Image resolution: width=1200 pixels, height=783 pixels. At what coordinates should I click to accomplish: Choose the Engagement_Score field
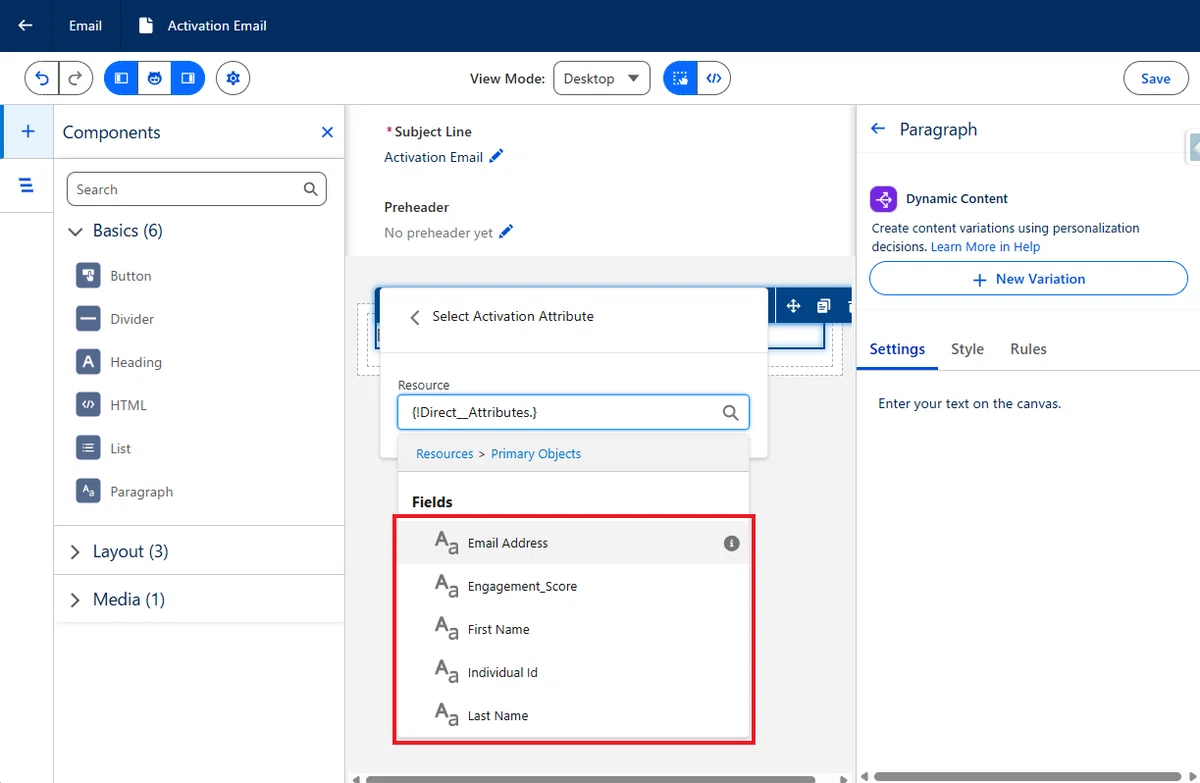click(x=573, y=586)
